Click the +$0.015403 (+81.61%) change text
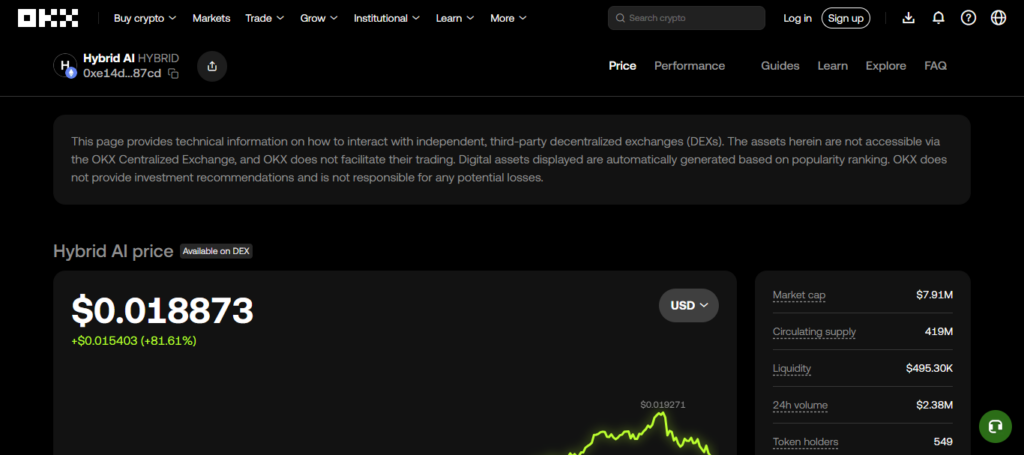Screen dimensions: 1024x455 [134, 341]
